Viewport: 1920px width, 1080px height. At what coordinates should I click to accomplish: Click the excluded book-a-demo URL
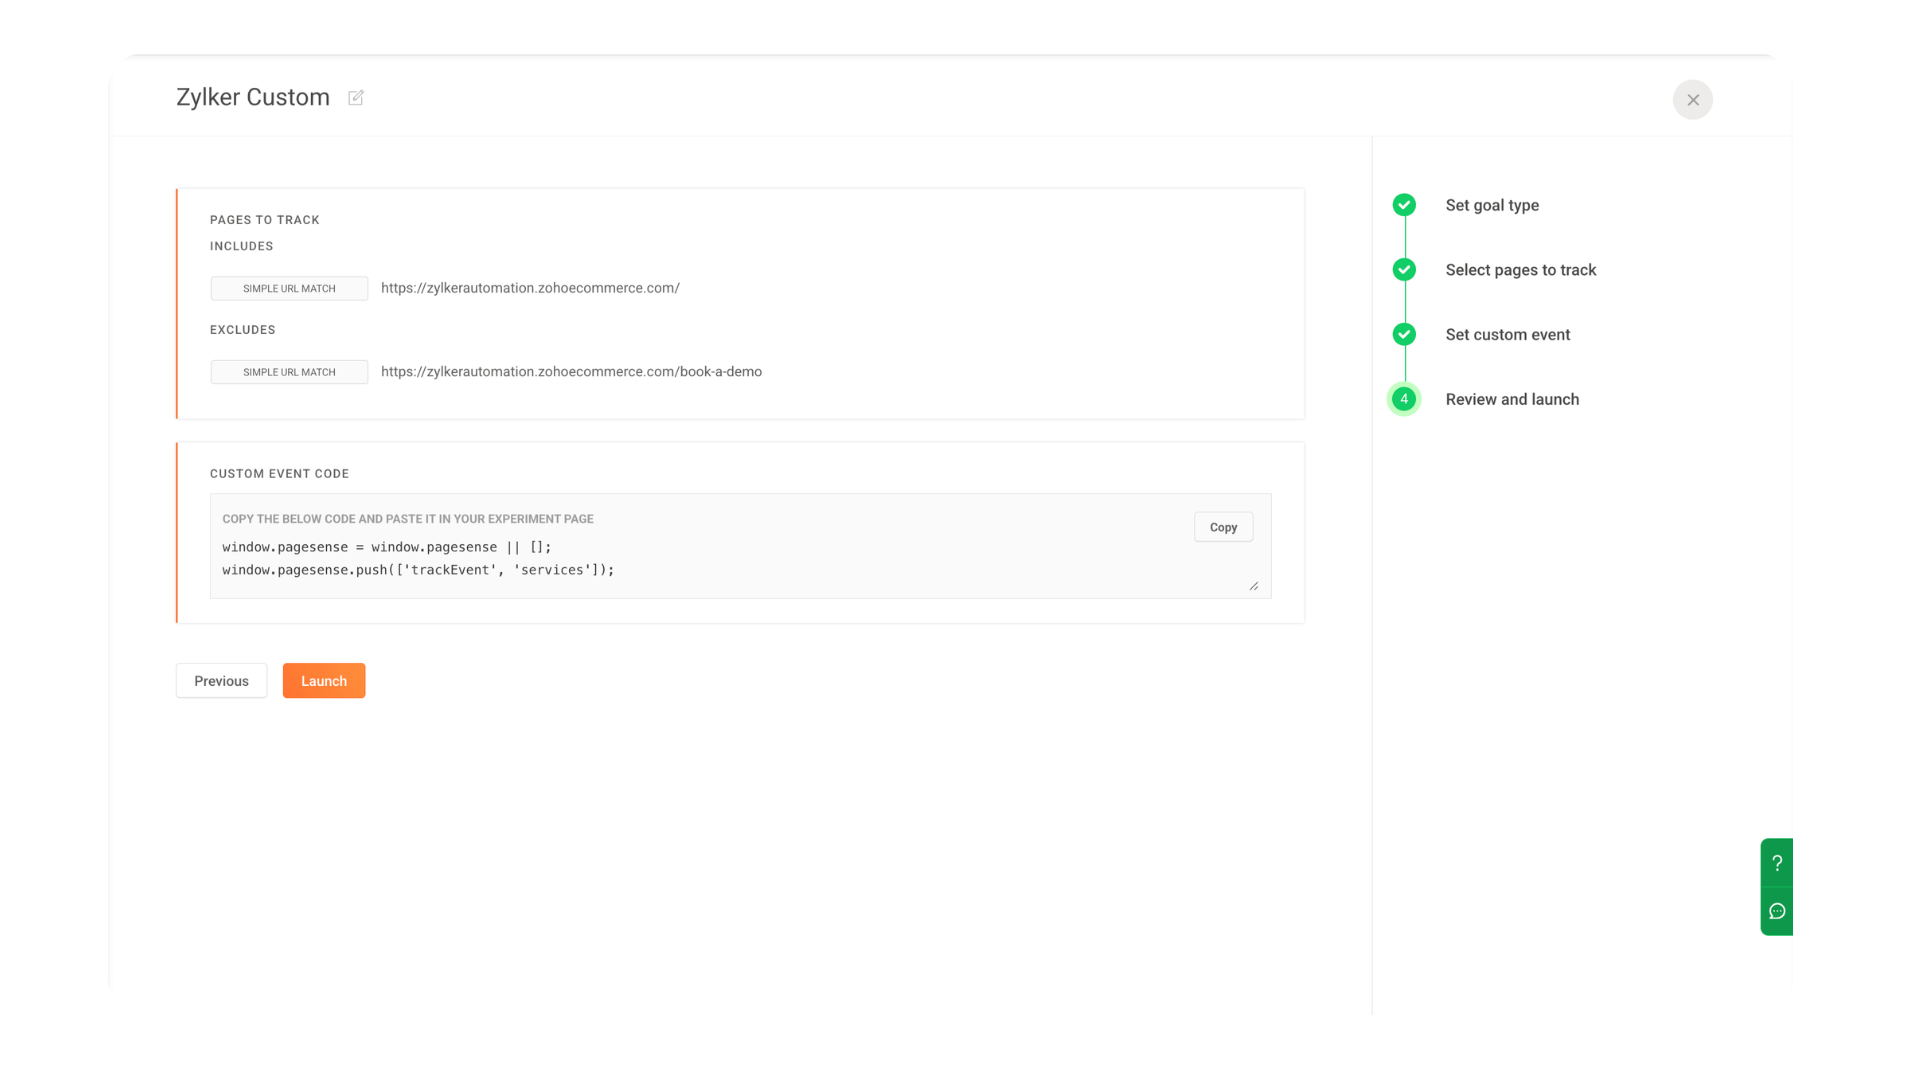point(571,372)
